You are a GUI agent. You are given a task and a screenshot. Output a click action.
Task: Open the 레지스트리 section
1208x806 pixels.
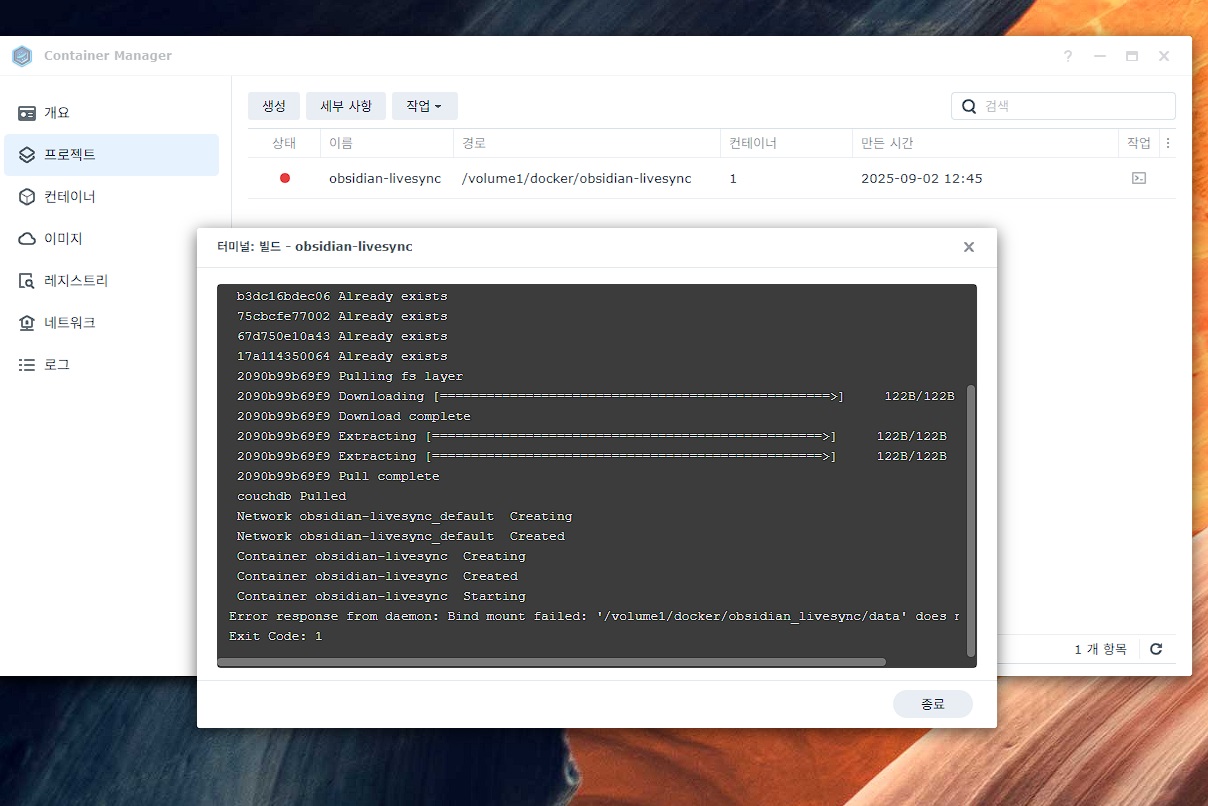pyautogui.click(x=76, y=281)
